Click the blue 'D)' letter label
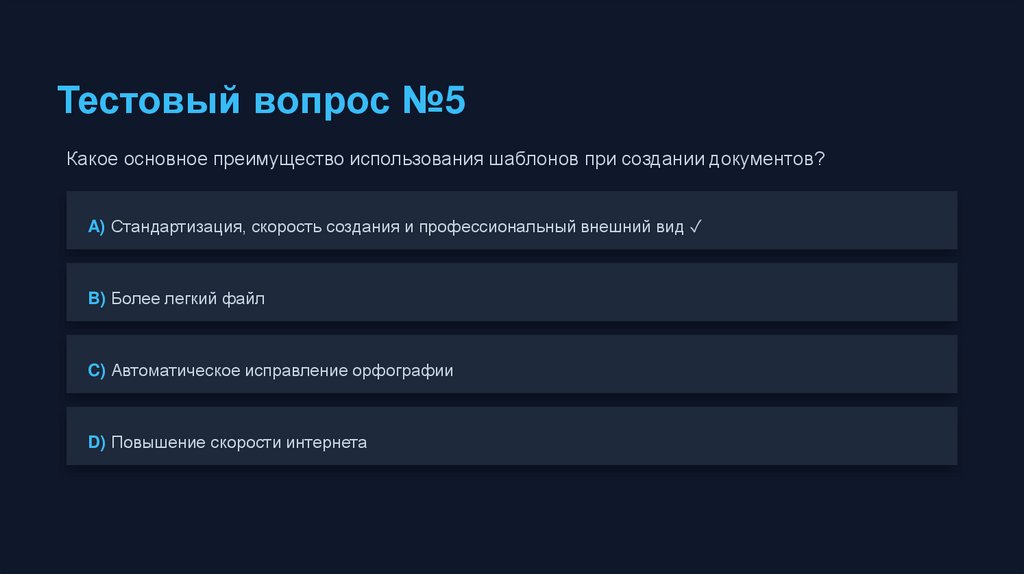The image size is (1024, 574). pyautogui.click(x=96, y=443)
